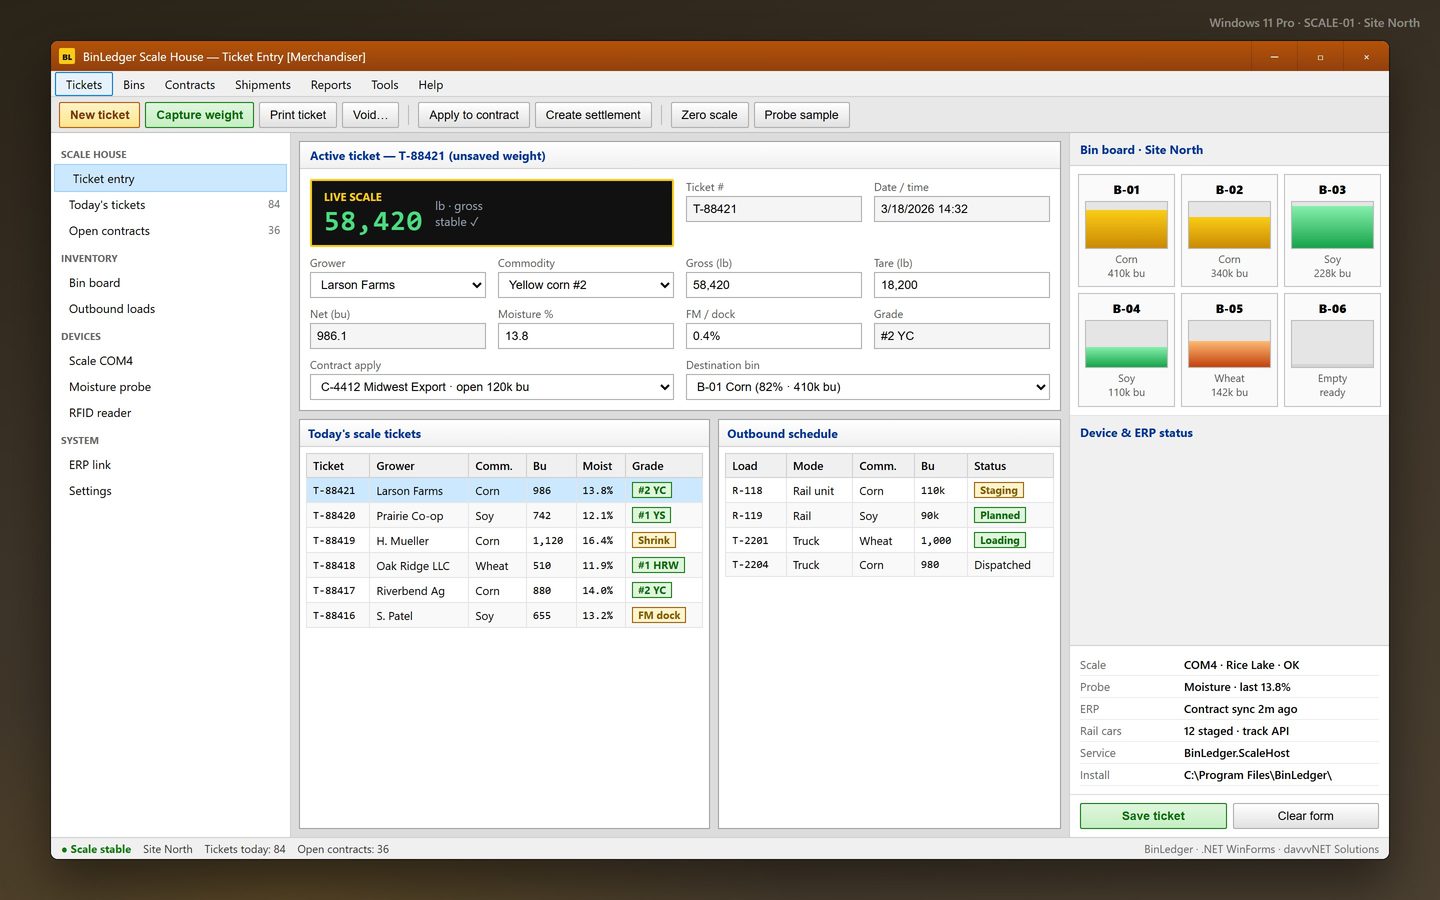
Task: Open the Contracts menu
Action: click(x=190, y=85)
